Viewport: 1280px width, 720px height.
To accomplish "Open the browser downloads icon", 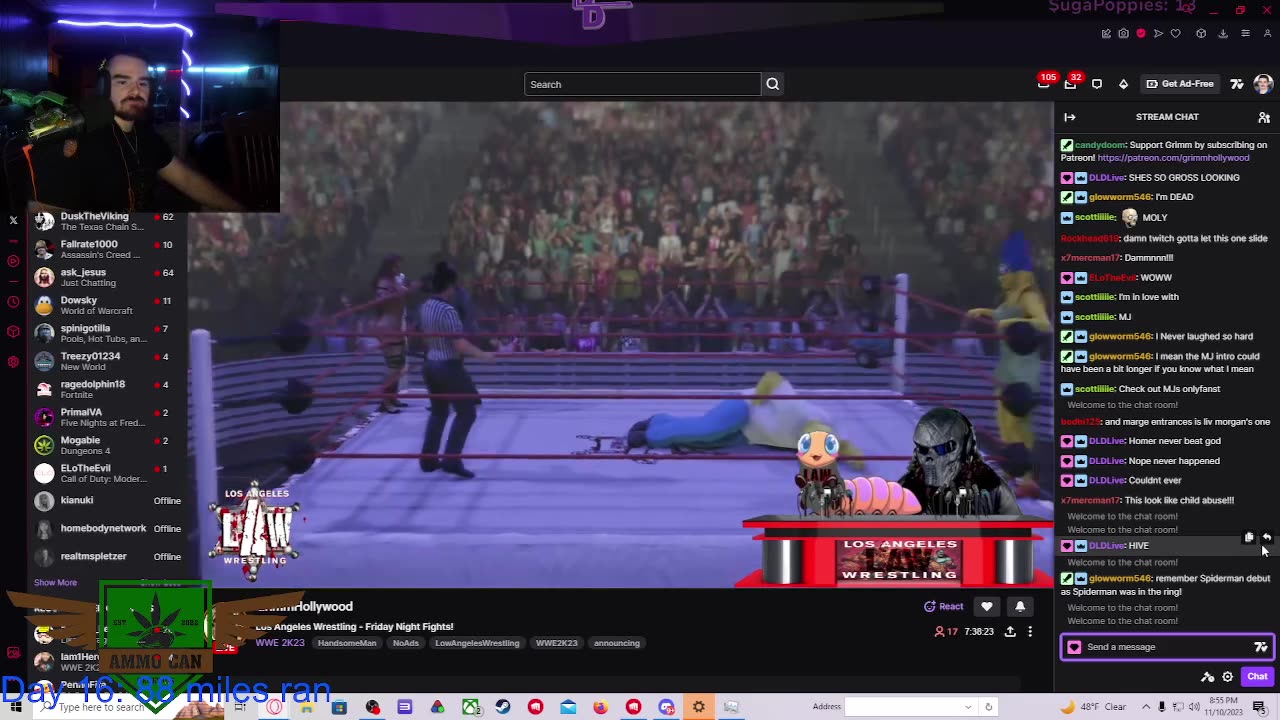I will [x=1223, y=33].
